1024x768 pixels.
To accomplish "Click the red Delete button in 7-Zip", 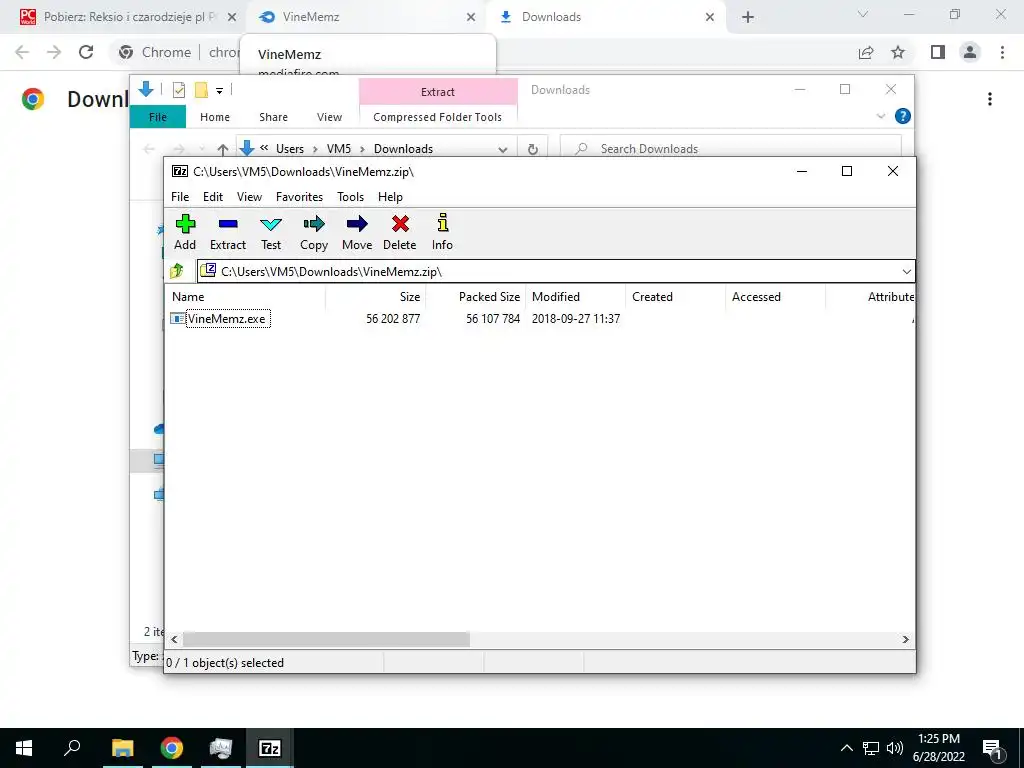I will point(400,232).
